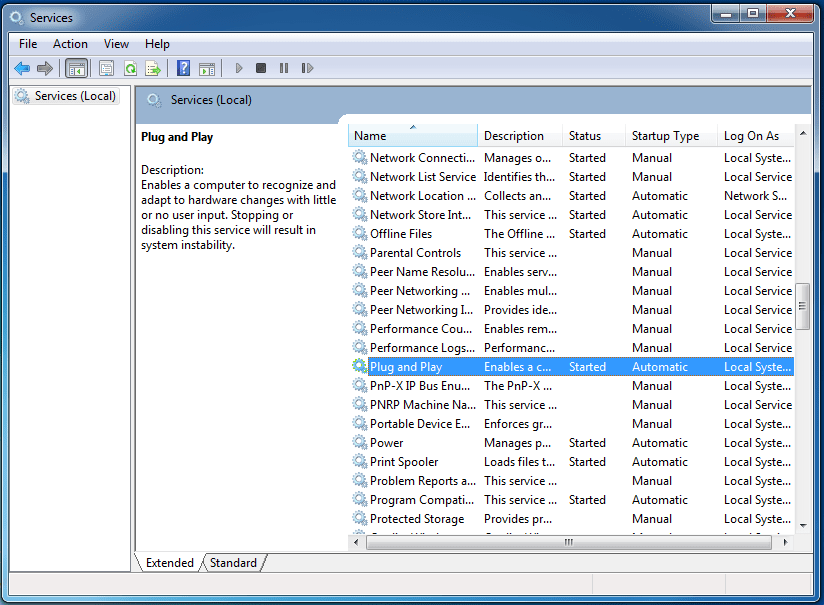Image resolution: width=824 pixels, height=605 pixels.
Task: Click the Back arrow in the toolbar
Action: (x=22, y=68)
